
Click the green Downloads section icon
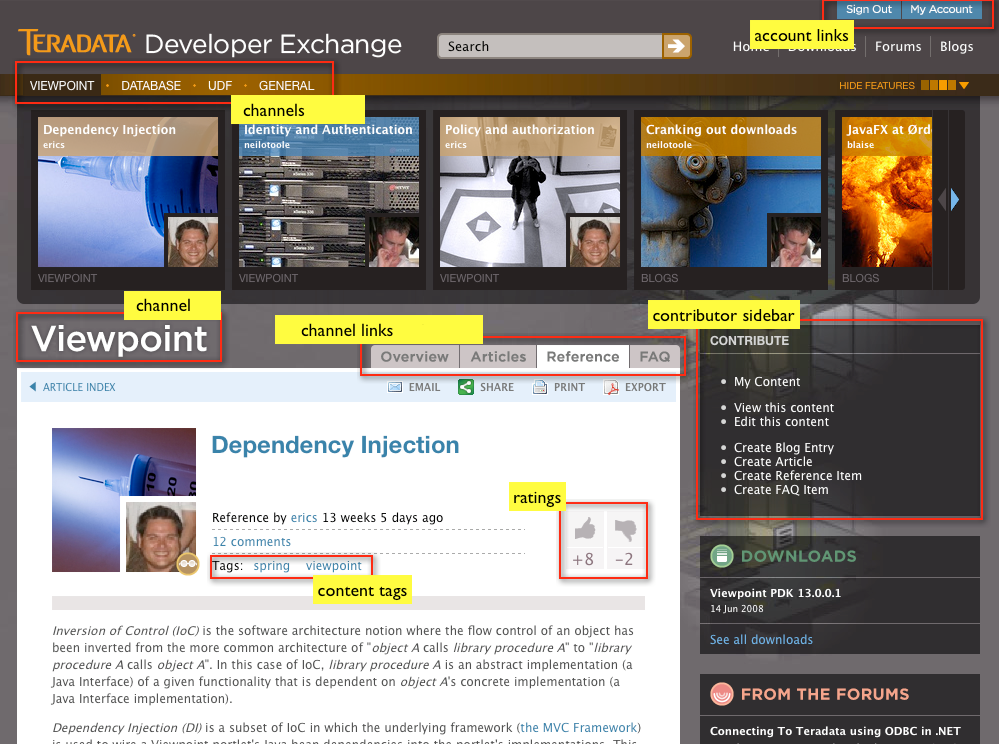(x=722, y=556)
